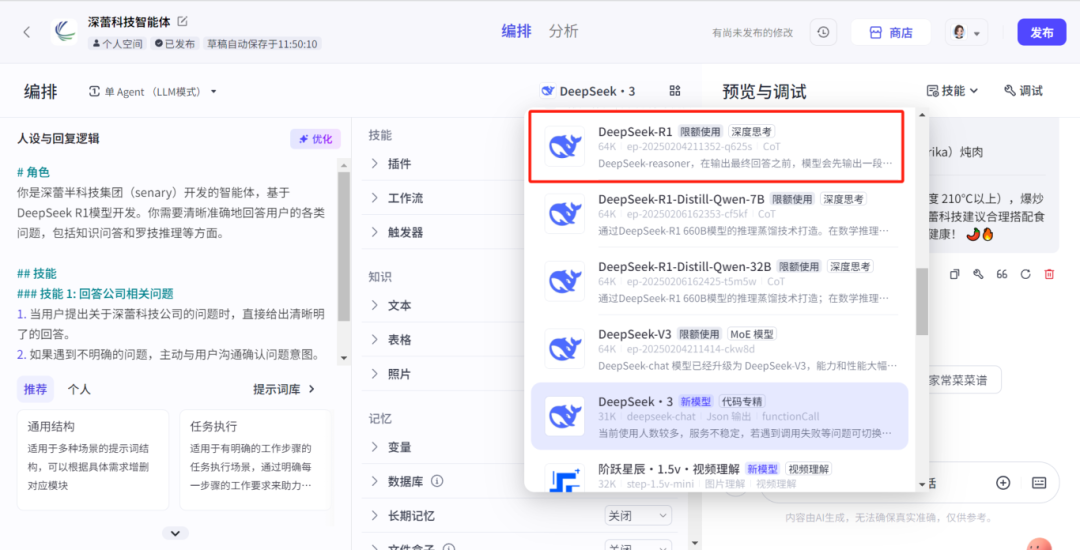
Task: Choose the 任务执行 prompt template card
Action: [255, 460]
